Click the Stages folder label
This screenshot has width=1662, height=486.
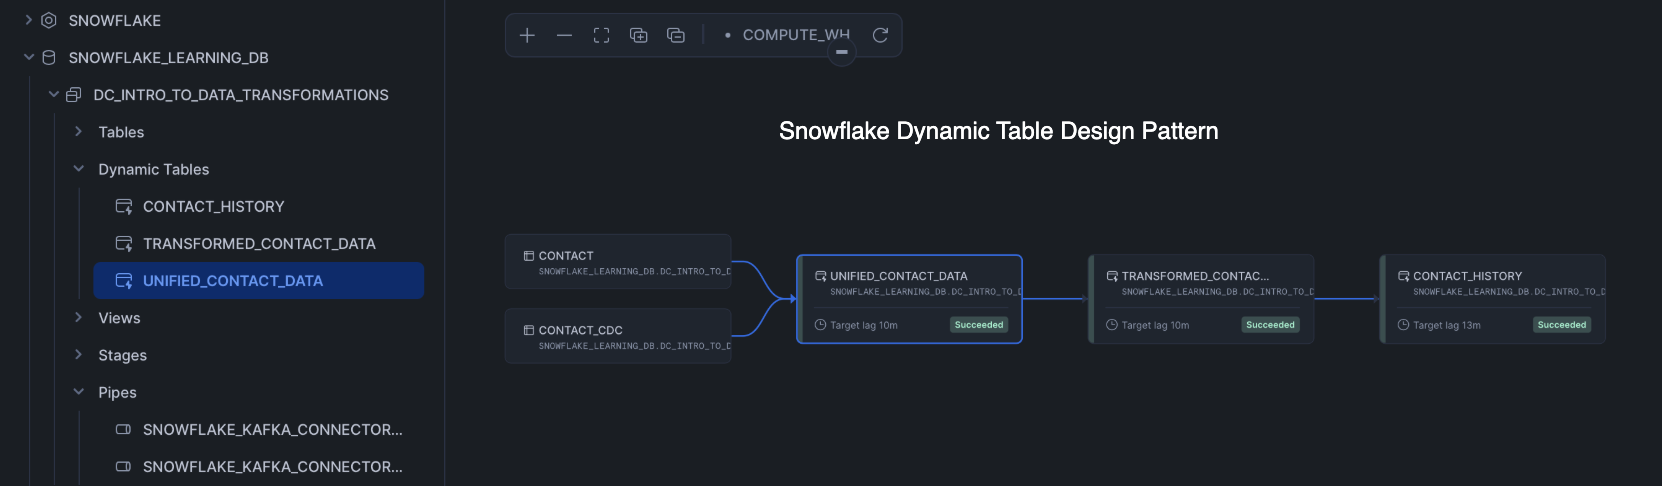pos(123,355)
